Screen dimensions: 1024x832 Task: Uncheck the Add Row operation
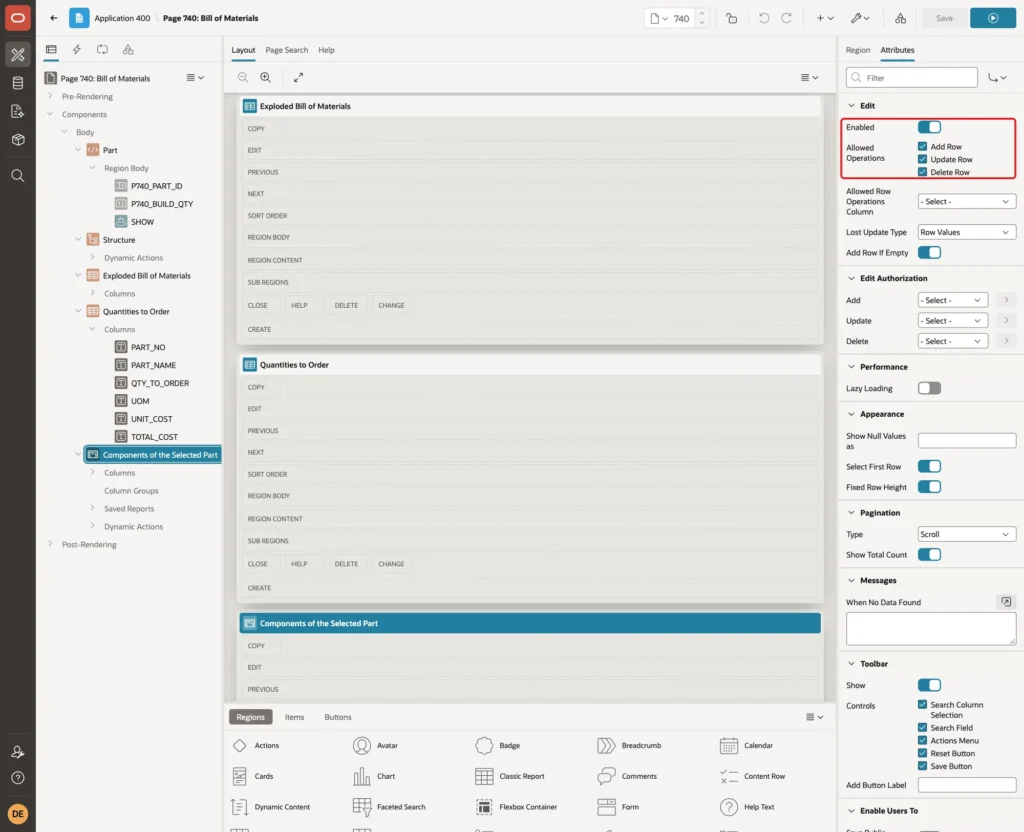(922, 146)
